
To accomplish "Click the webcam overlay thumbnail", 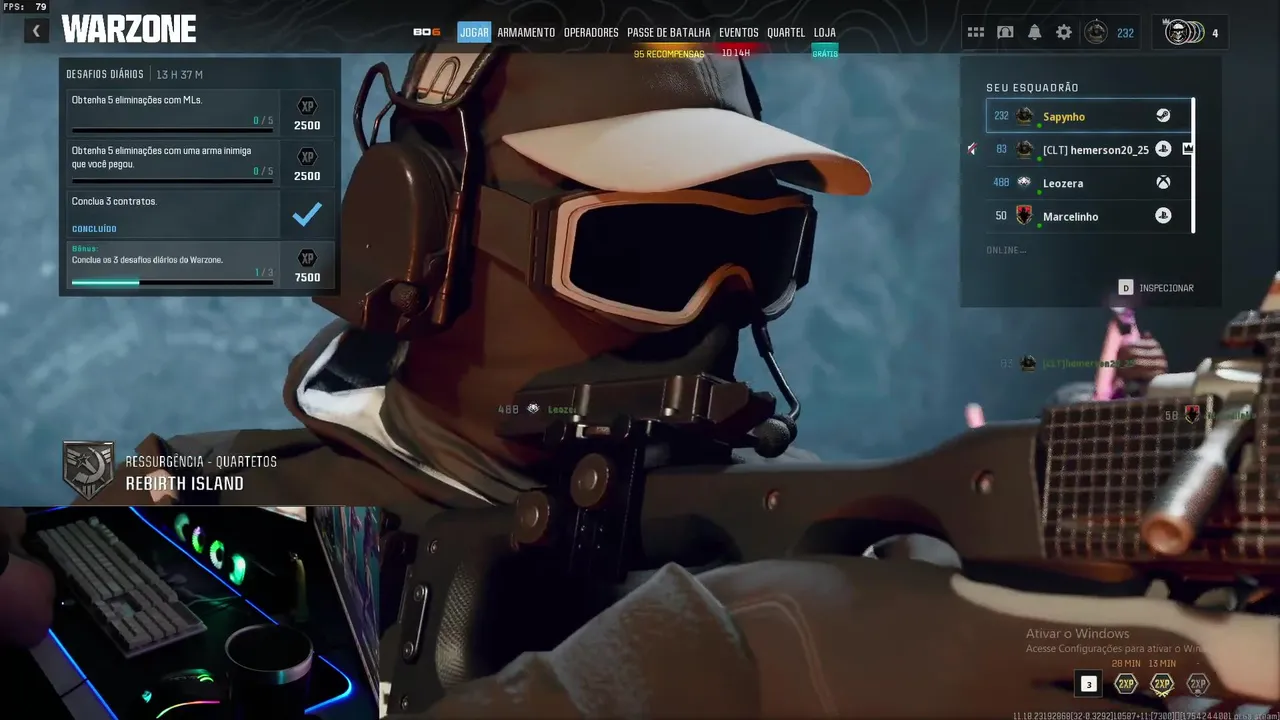I will 190,613.
